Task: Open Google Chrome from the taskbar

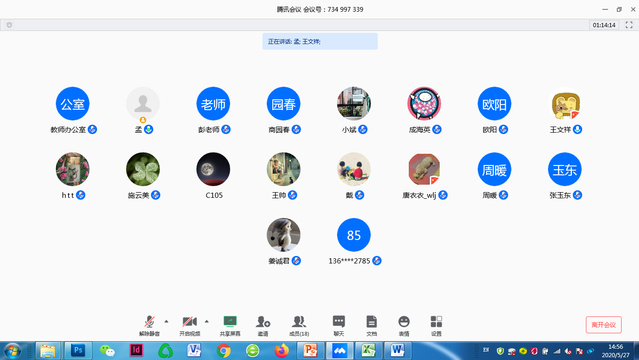Action: coord(223,351)
